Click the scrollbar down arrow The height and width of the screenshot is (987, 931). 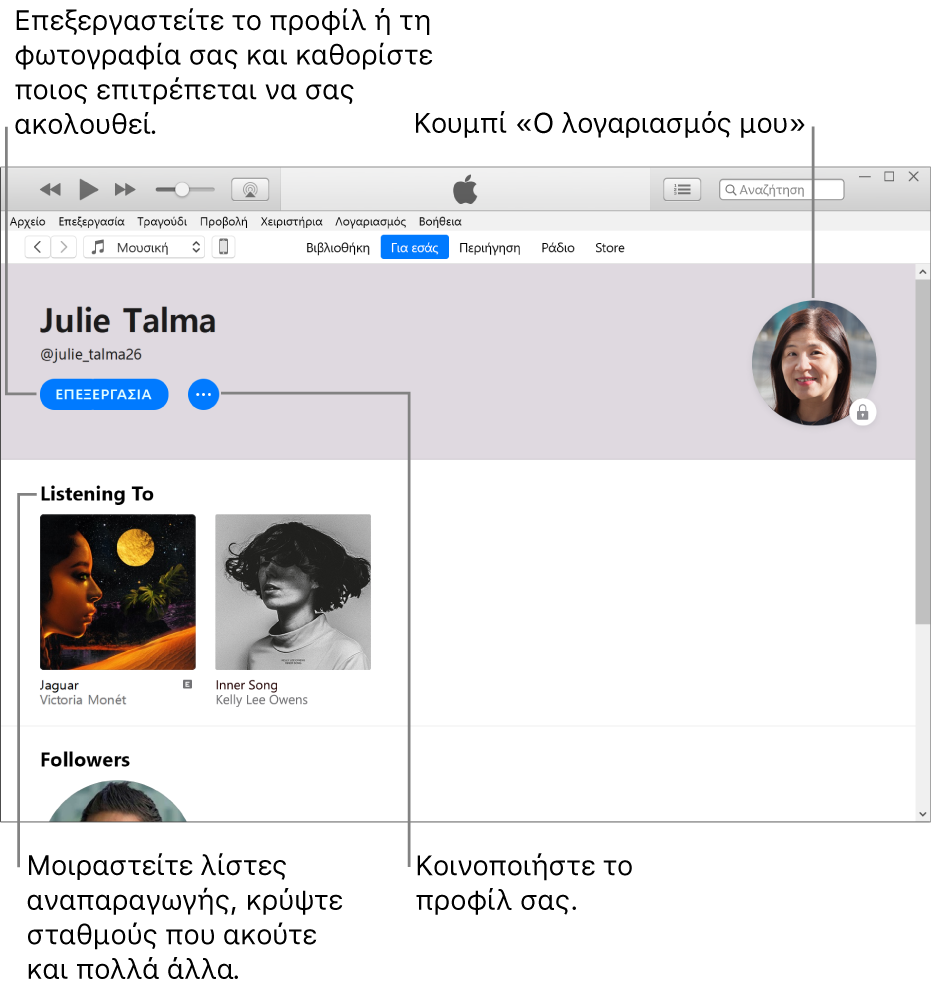pyautogui.click(x=923, y=814)
